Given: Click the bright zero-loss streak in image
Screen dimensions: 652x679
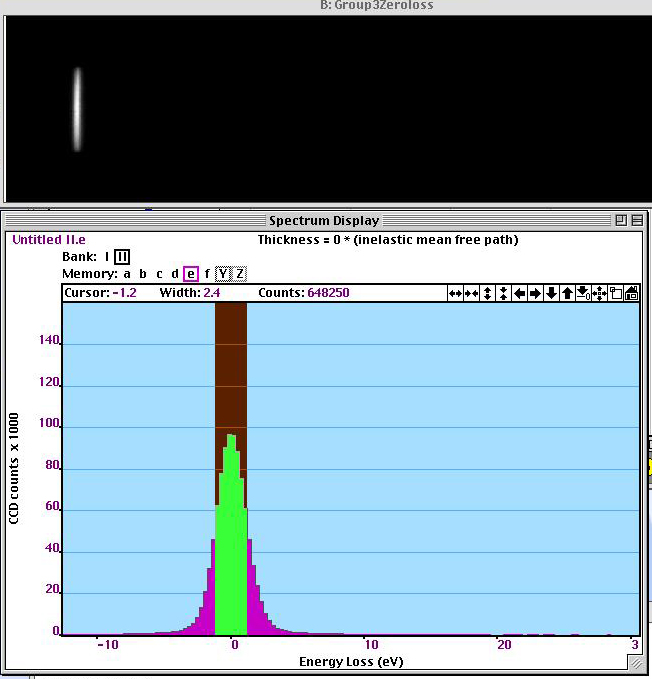Looking at the screenshot, I should [77, 109].
